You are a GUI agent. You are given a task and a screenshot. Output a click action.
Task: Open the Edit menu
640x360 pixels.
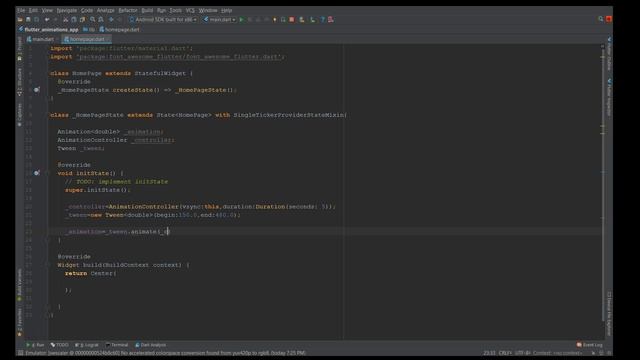(33, 10)
